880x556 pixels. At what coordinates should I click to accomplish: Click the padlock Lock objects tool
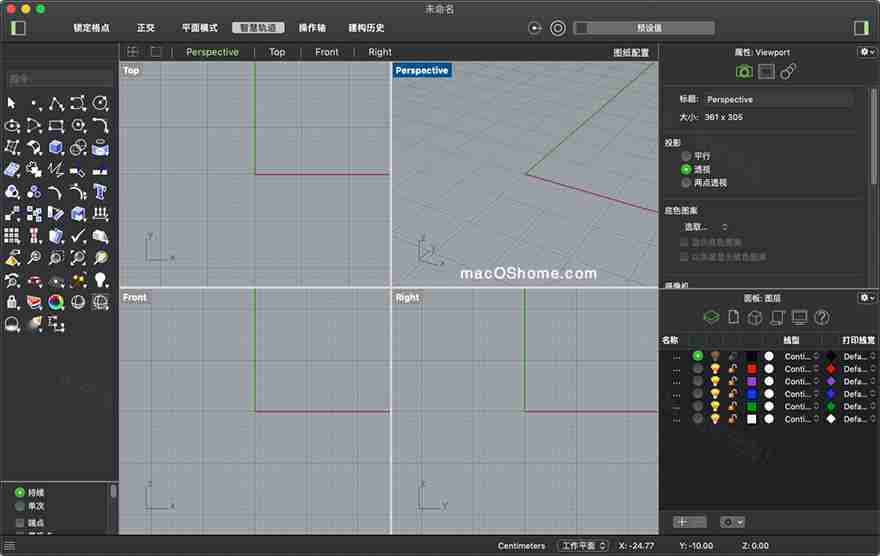point(12,302)
